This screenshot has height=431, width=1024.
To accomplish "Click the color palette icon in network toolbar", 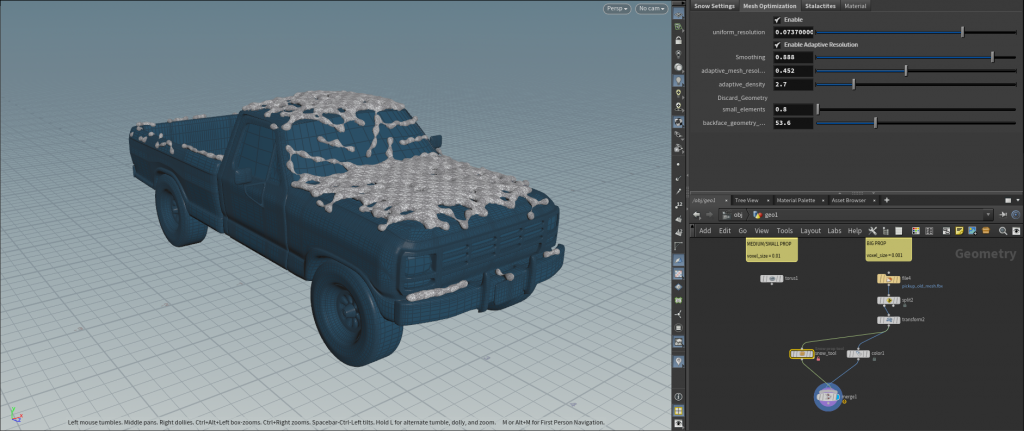I will pos(916,231).
